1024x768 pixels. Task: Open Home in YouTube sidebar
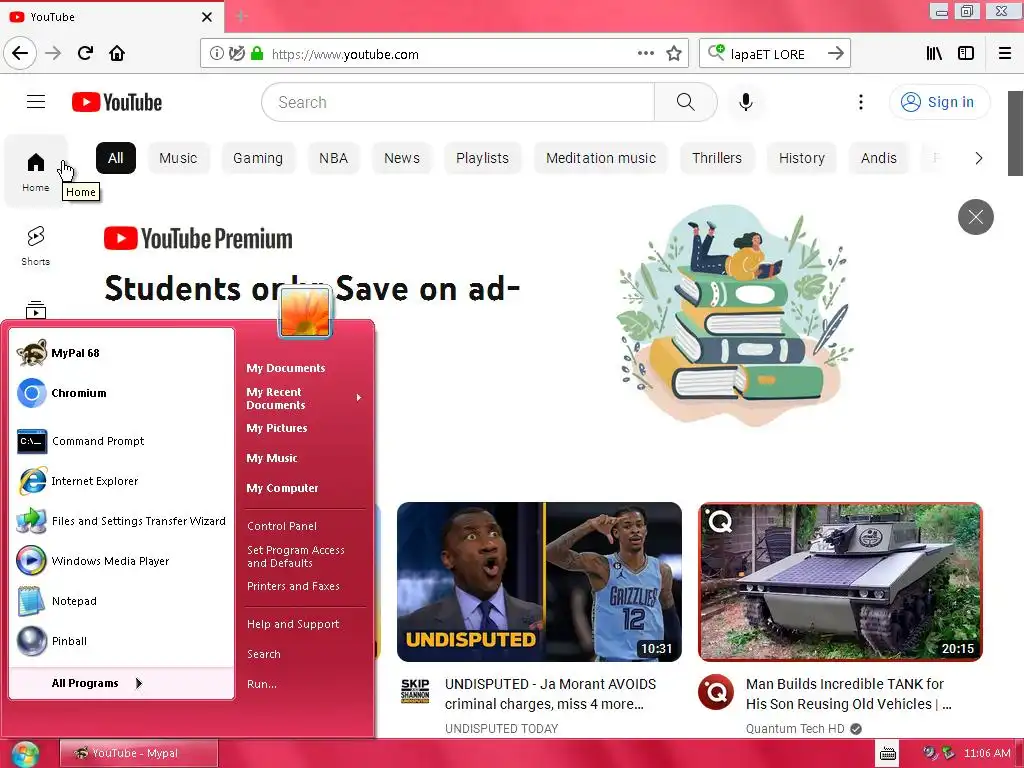point(36,171)
